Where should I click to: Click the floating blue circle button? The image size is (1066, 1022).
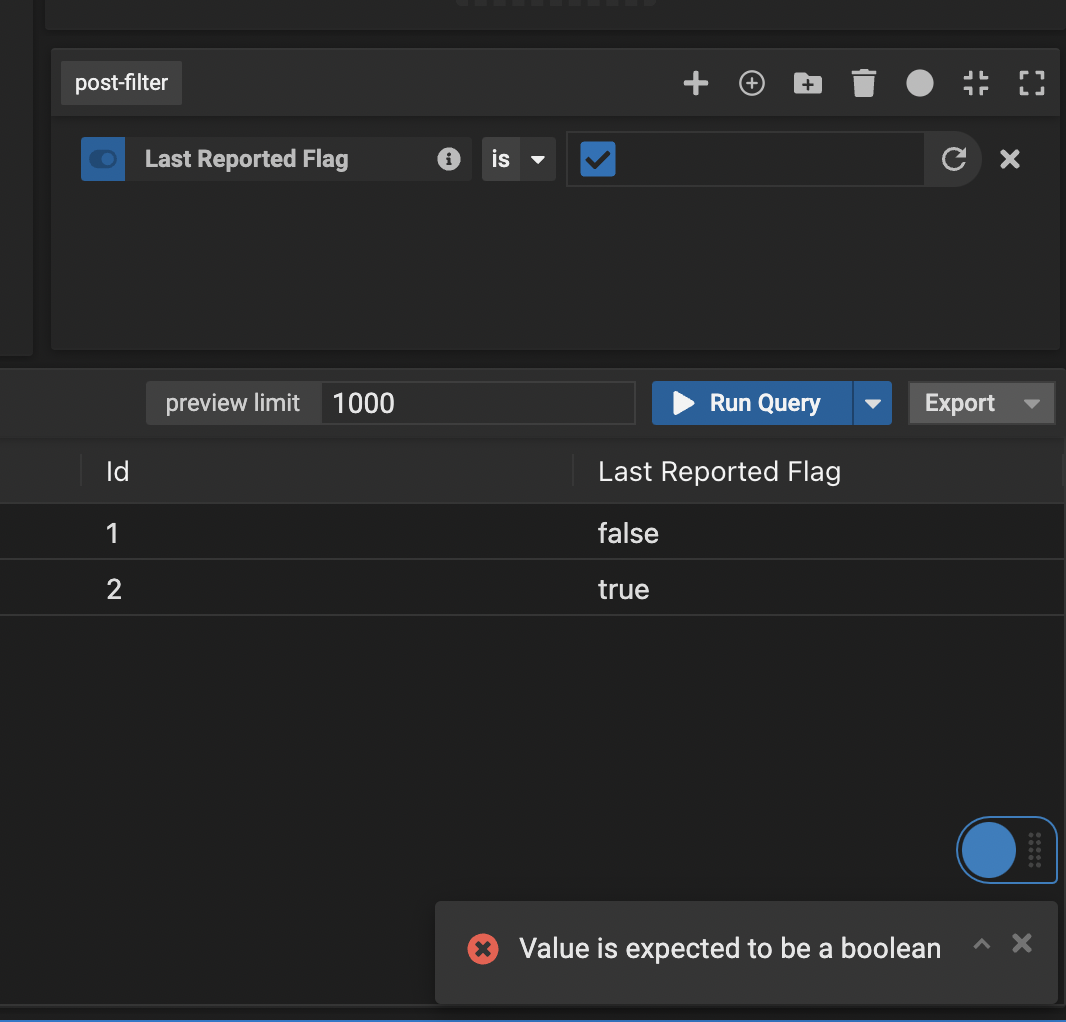coord(988,850)
